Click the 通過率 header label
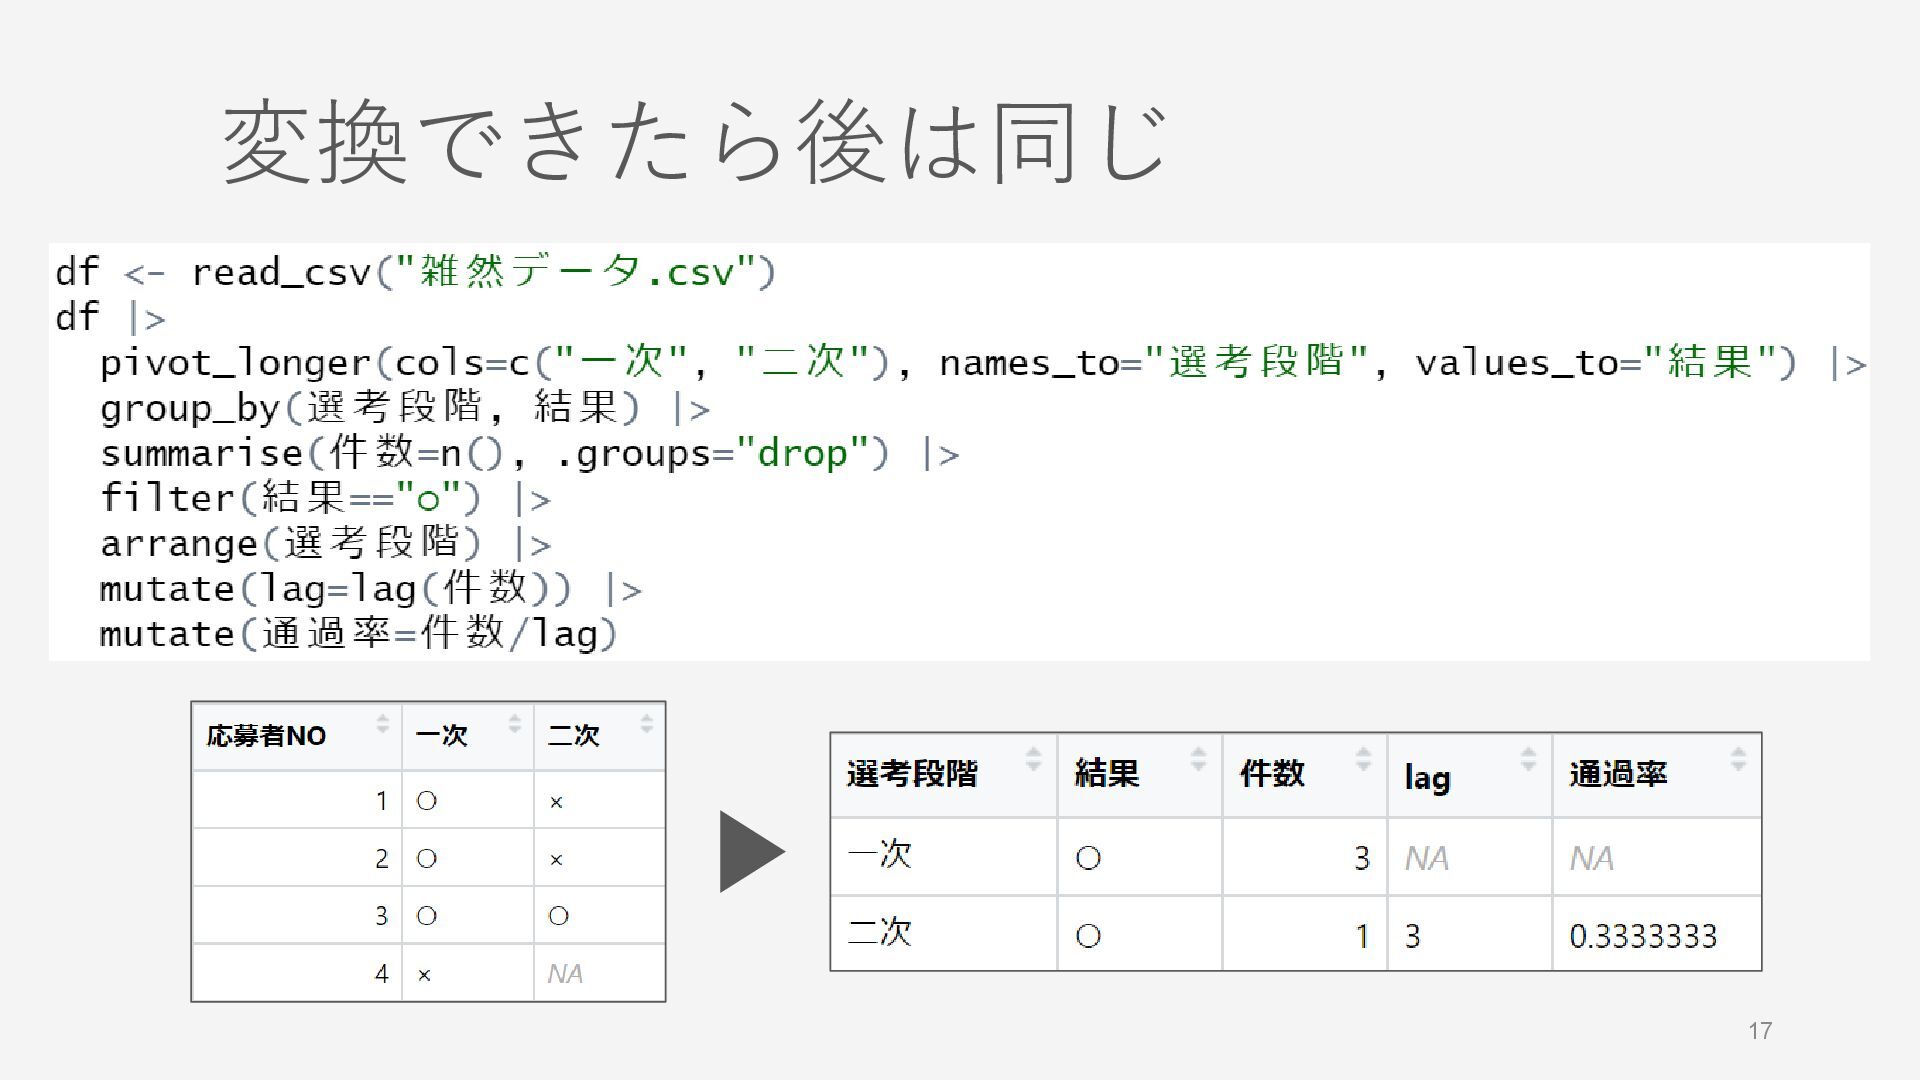The width and height of the screenshot is (1920, 1080). pyautogui.click(x=1618, y=773)
